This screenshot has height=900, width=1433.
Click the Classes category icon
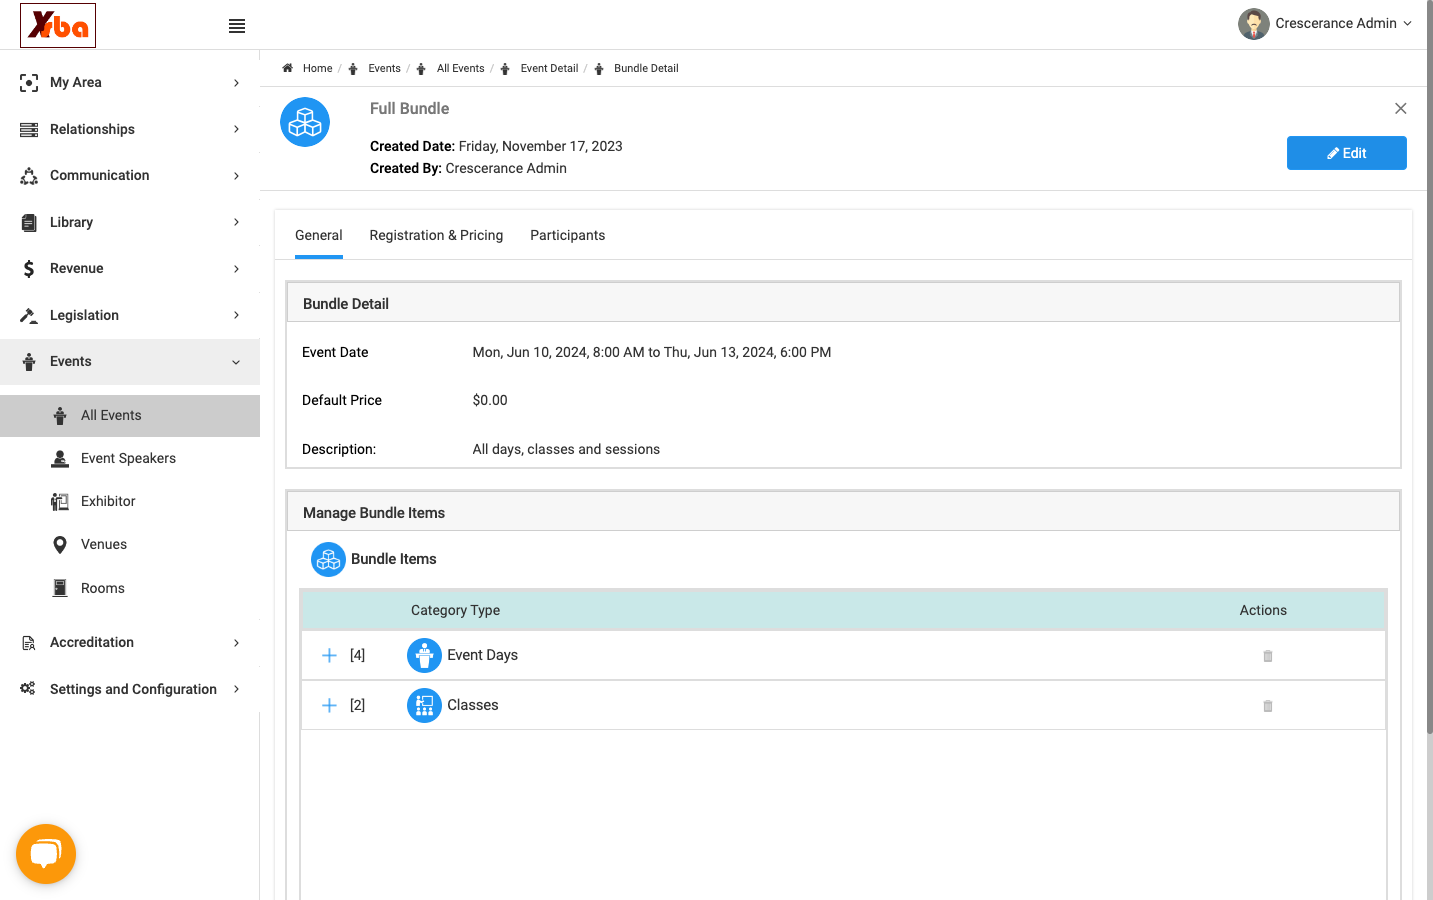click(424, 705)
